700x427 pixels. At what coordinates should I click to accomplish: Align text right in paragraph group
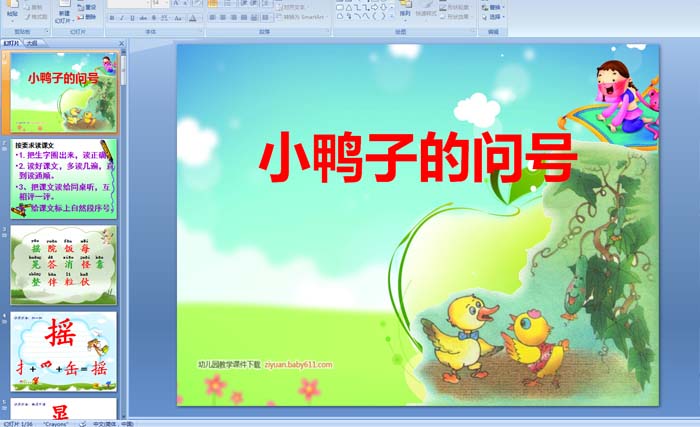point(233,17)
